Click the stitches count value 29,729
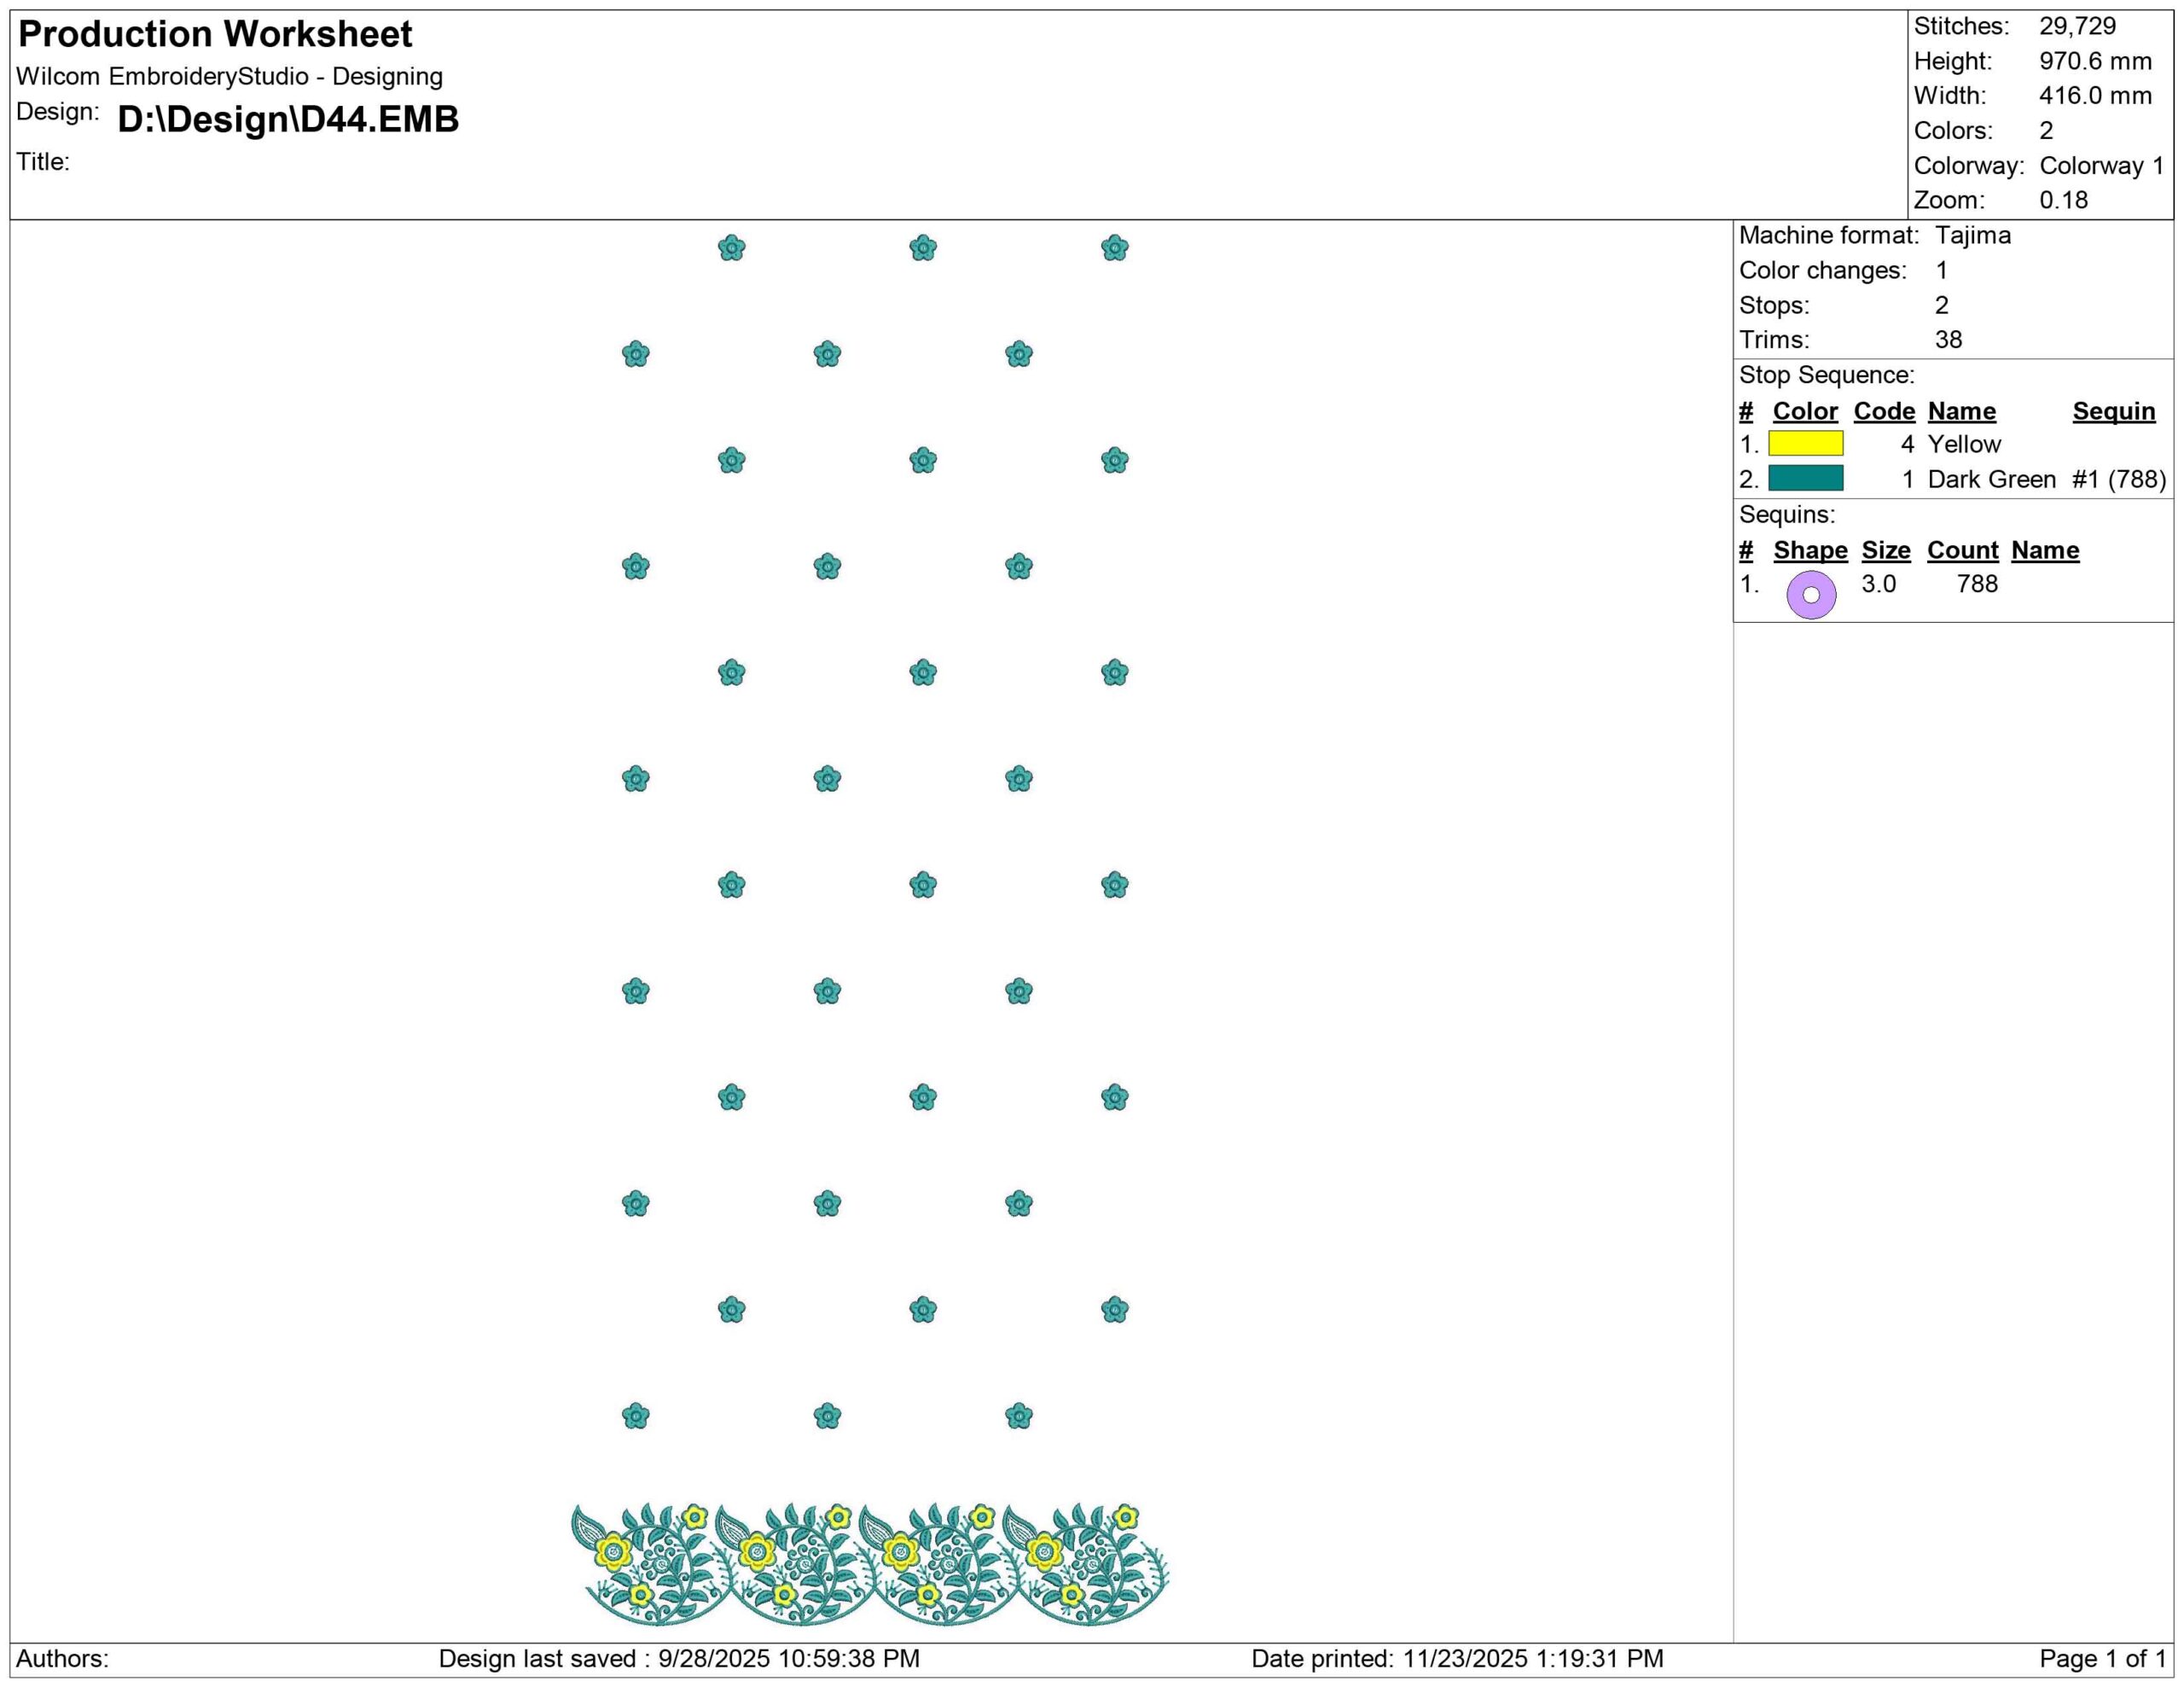Screen dimensions: 2184x1681 click(x=2077, y=27)
